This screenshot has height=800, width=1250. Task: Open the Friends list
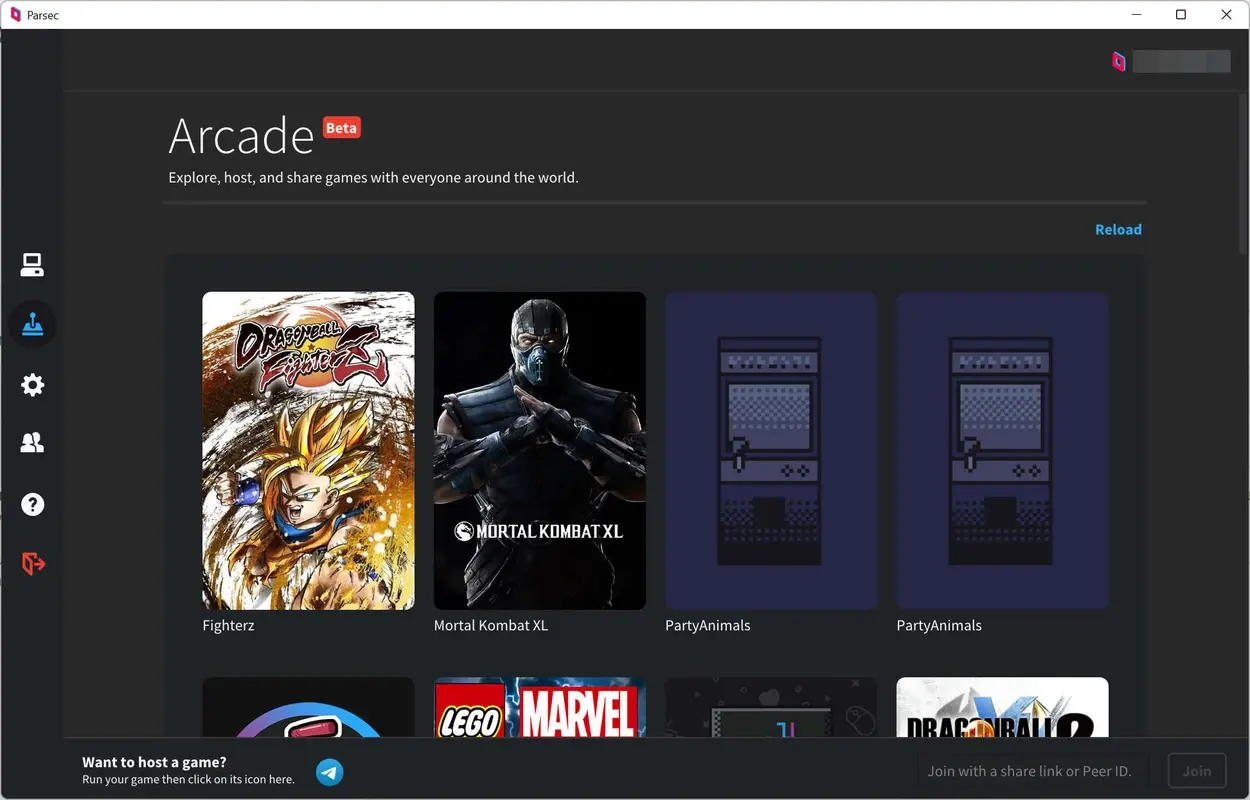click(x=32, y=442)
